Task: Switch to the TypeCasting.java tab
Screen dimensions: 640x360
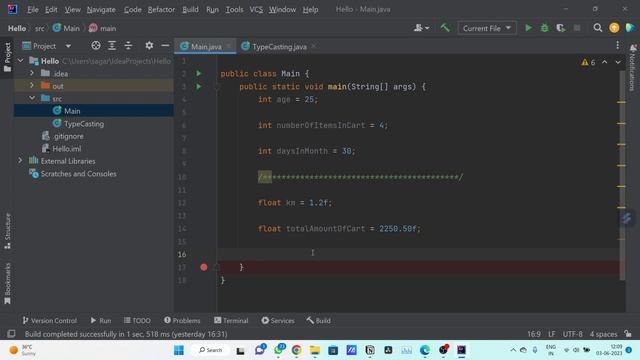Action: (x=279, y=47)
